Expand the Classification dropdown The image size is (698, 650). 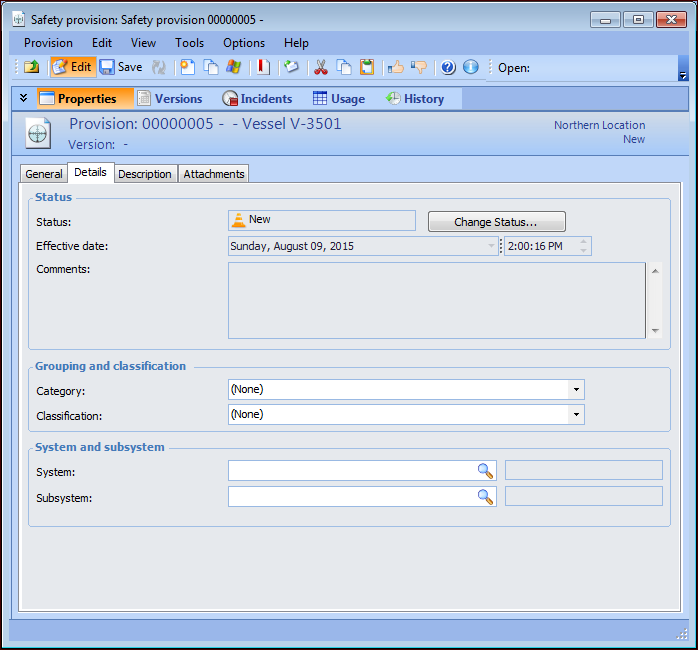coord(576,414)
